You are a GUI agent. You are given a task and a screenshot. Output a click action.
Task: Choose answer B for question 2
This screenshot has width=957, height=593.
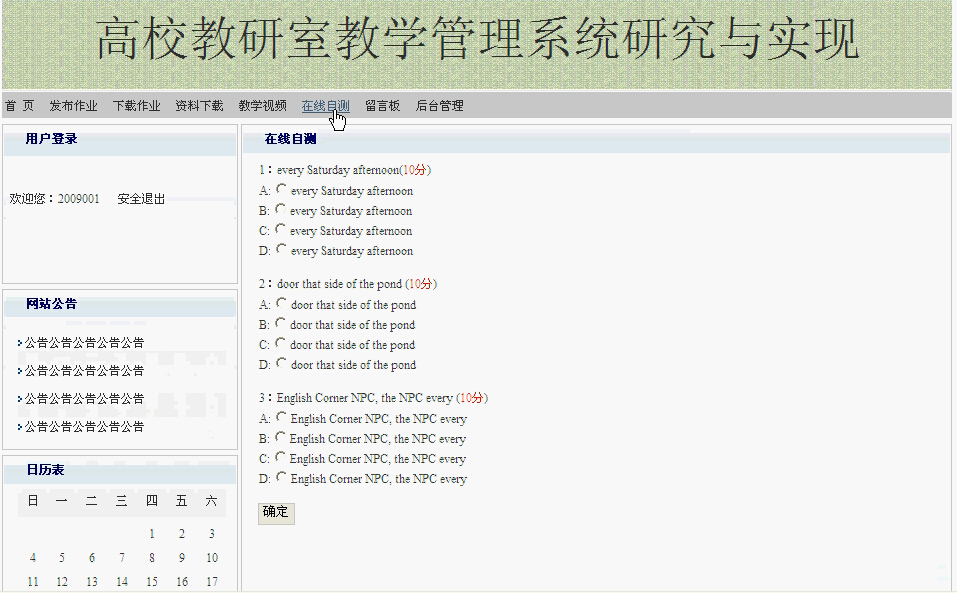coord(280,323)
